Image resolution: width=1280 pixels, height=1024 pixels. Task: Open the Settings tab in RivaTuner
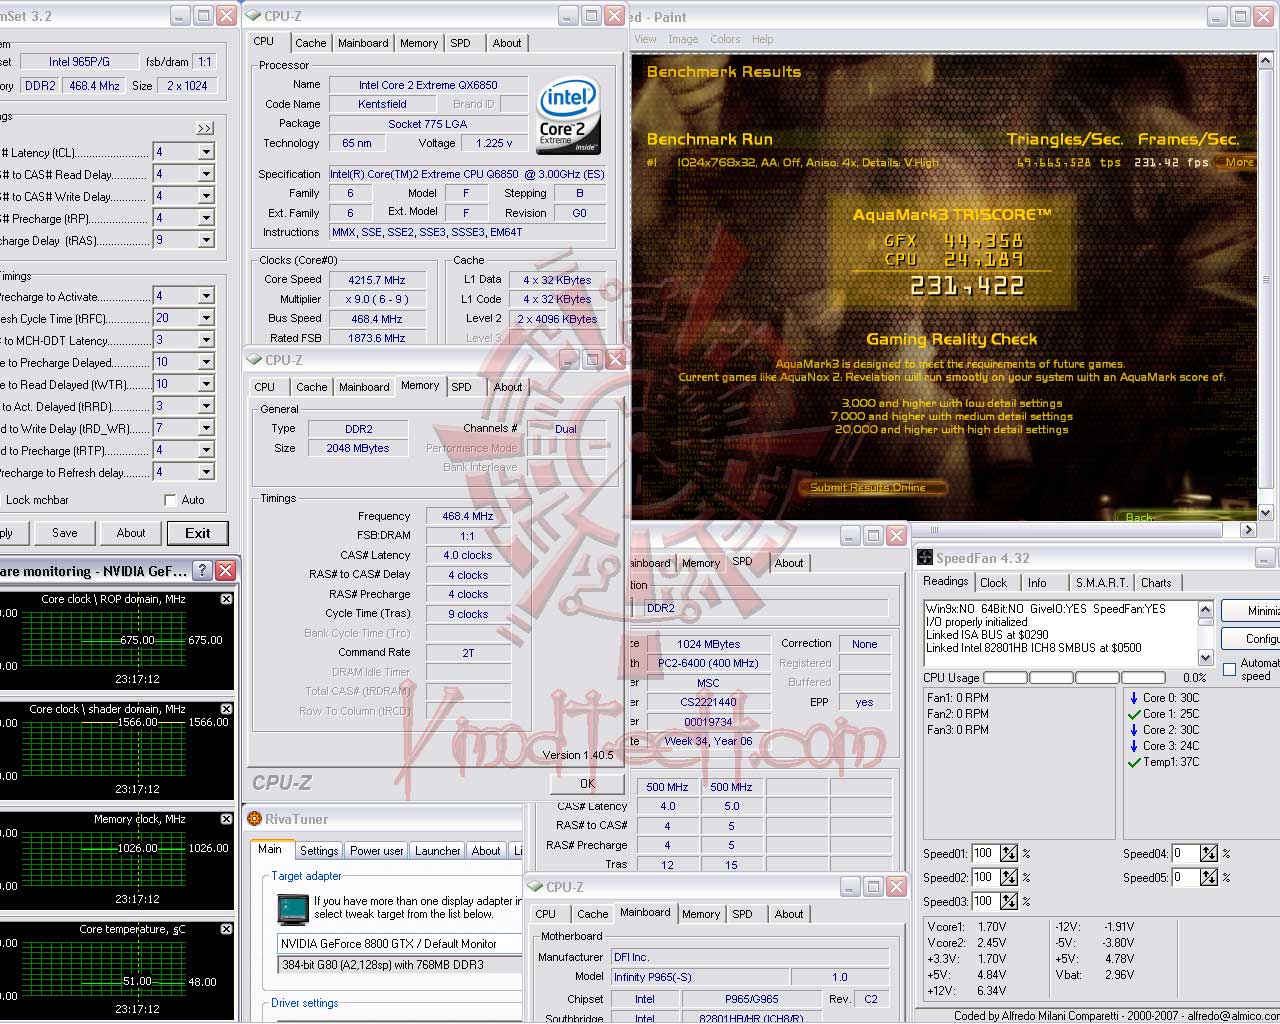click(x=319, y=851)
